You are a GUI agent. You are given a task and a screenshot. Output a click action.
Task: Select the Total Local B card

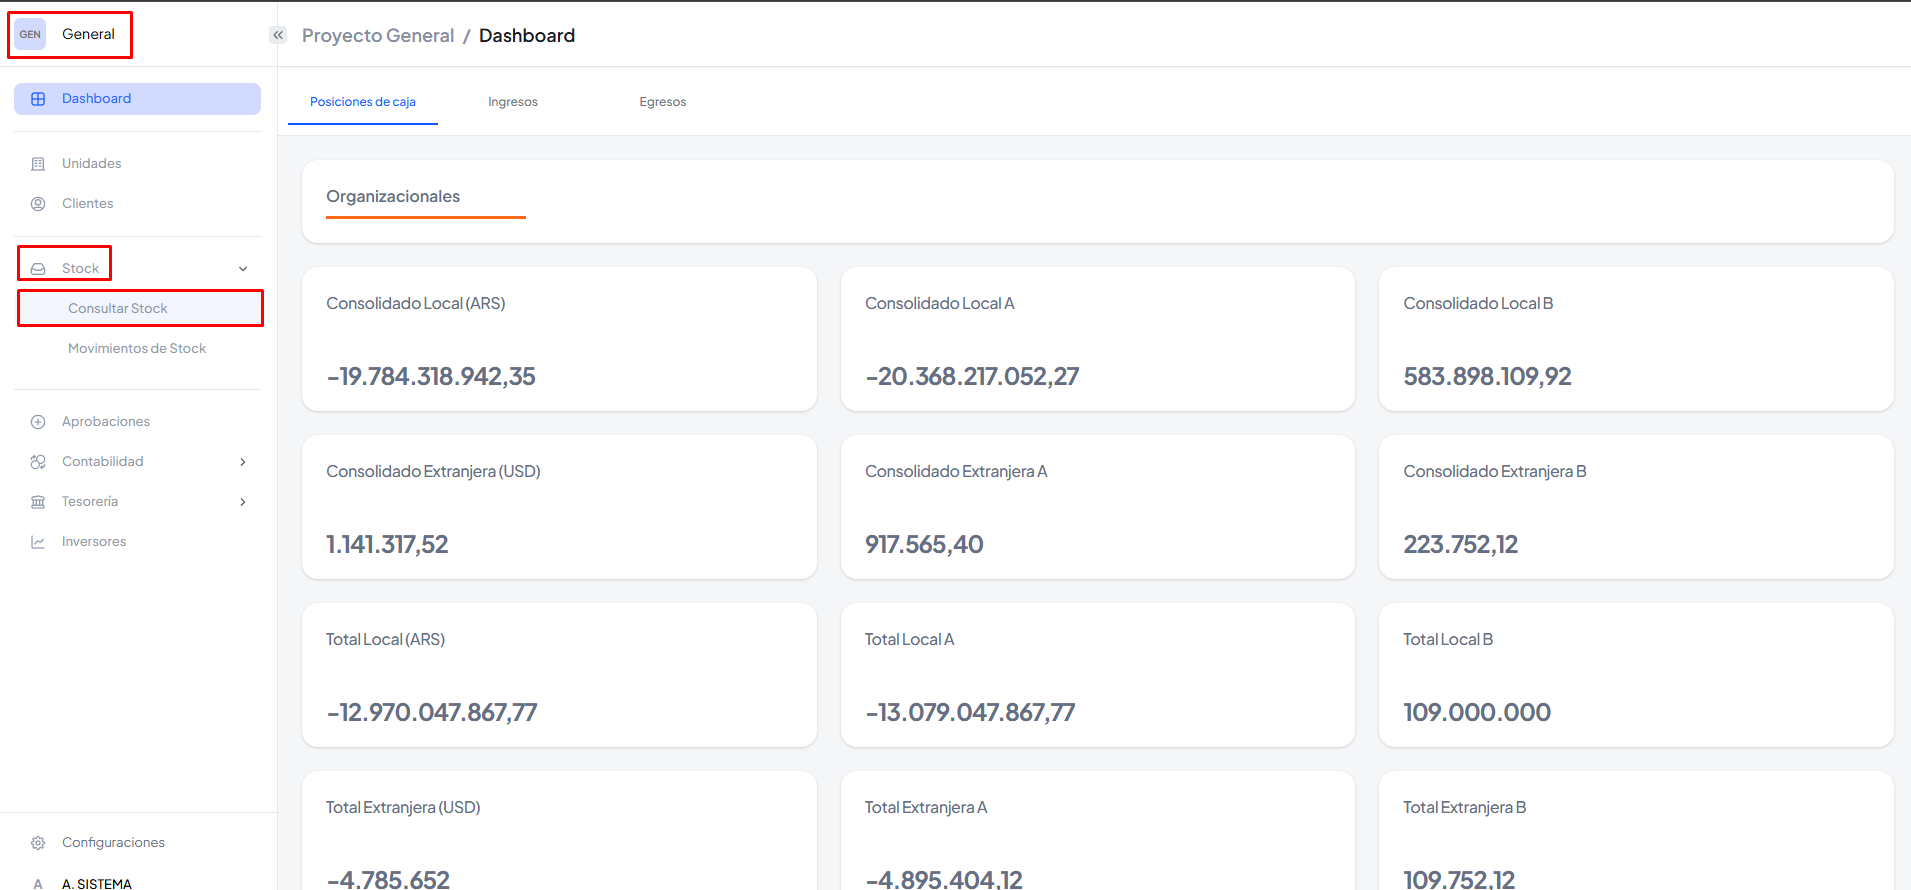click(x=1636, y=675)
